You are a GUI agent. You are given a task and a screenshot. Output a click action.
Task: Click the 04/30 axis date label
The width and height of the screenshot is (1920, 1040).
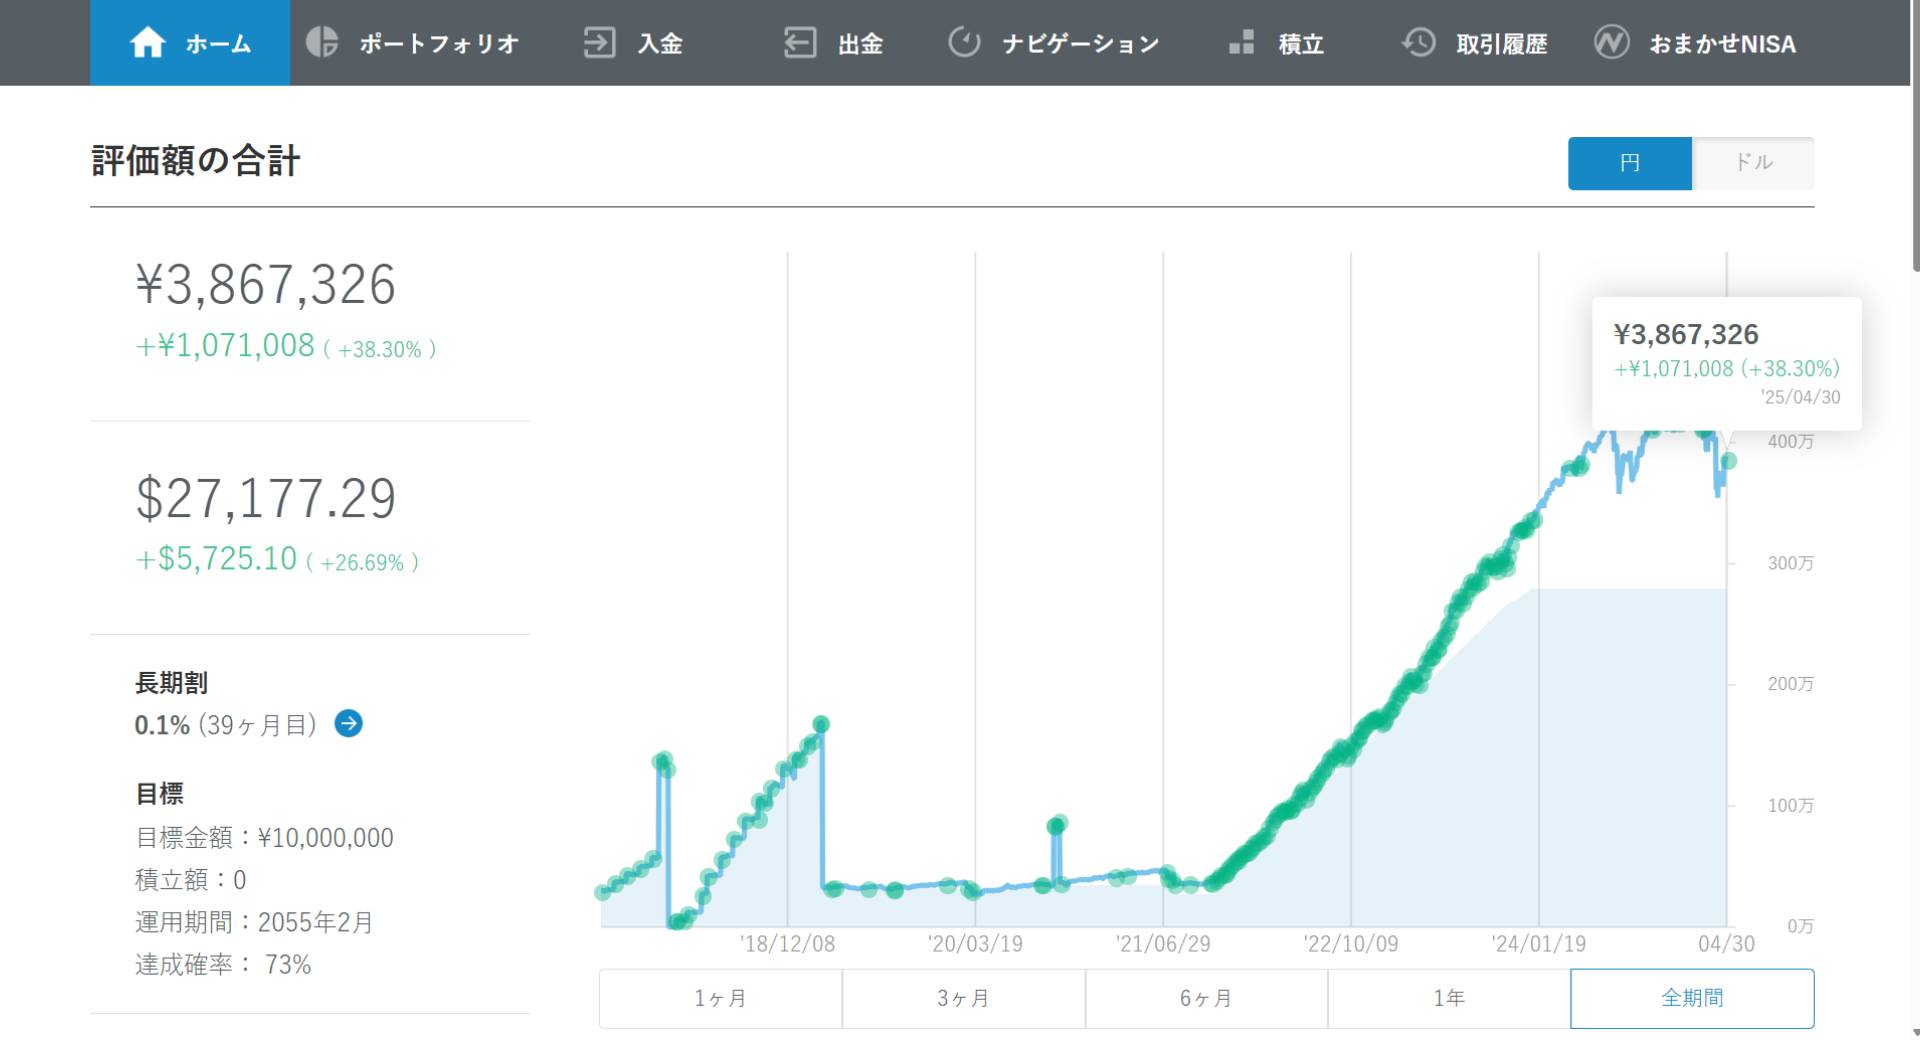[1726, 944]
